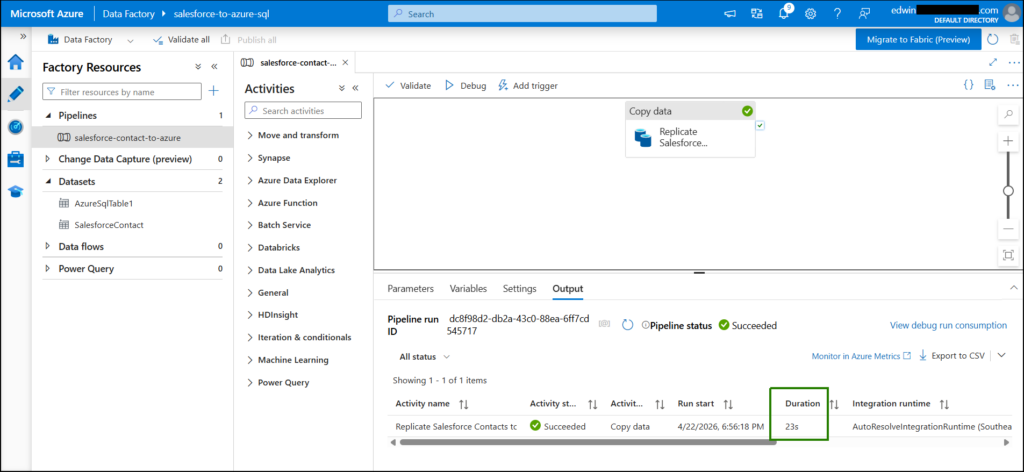1024x472 pixels.
Task: Click Migrate to Fabric (Preview) button
Action: (x=918, y=39)
